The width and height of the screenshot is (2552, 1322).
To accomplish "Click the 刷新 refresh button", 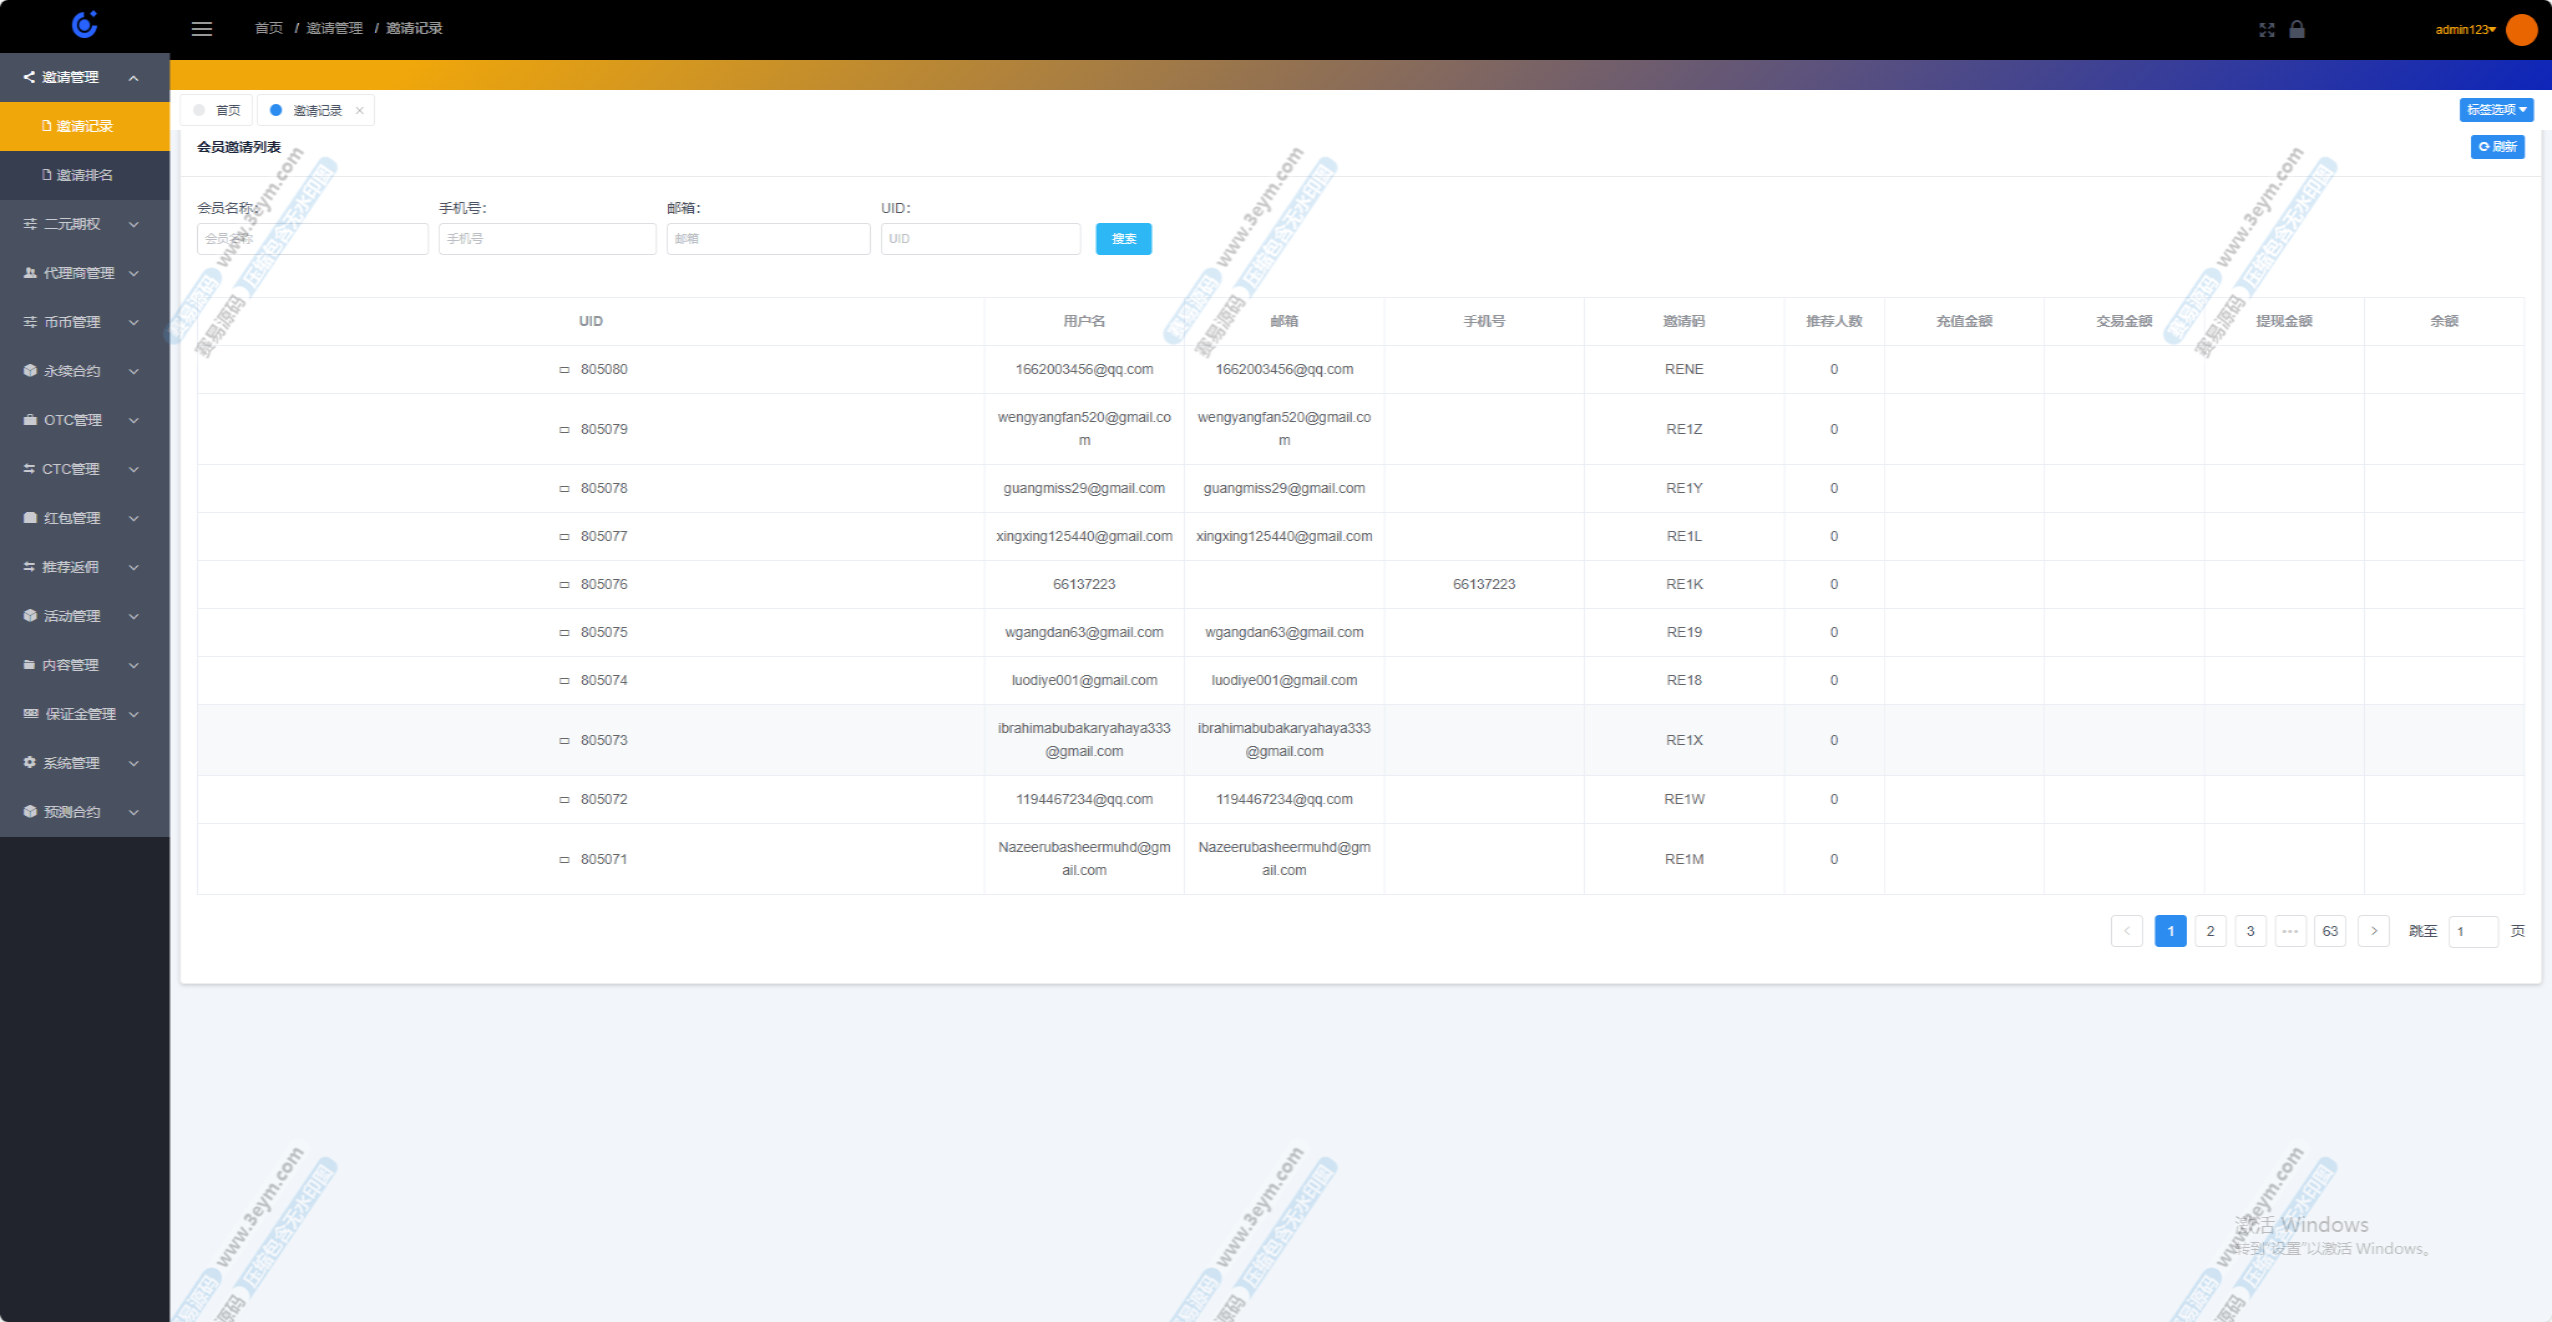I will point(2497,147).
